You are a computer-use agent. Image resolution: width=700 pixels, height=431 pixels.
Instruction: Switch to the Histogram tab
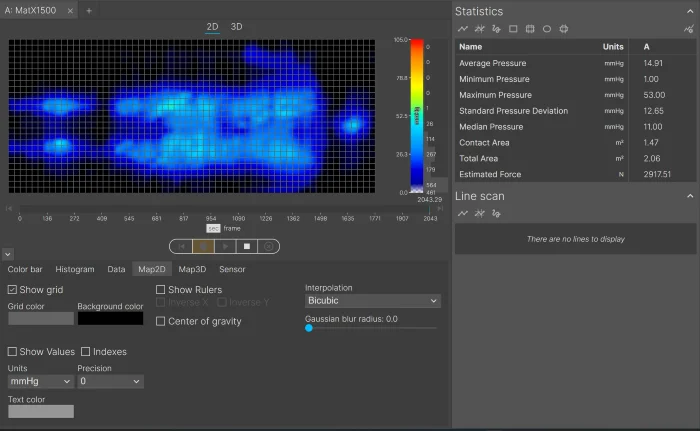74,269
